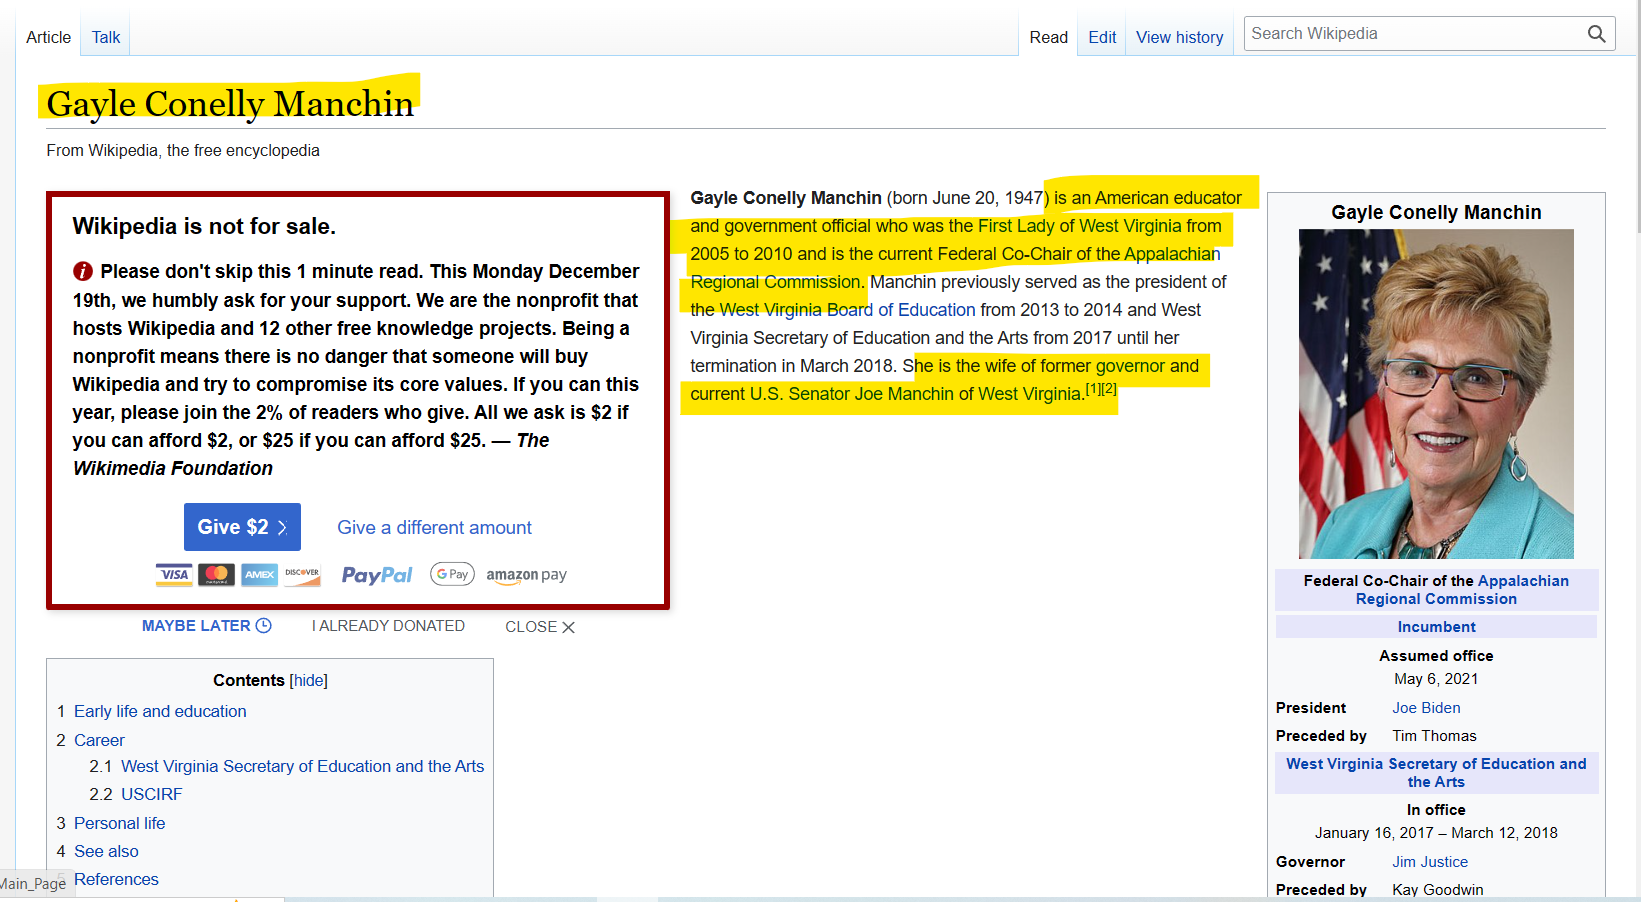This screenshot has width=1641, height=902.
Task: Close the donation banner with CLOSE
Action: tap(540, 627)
